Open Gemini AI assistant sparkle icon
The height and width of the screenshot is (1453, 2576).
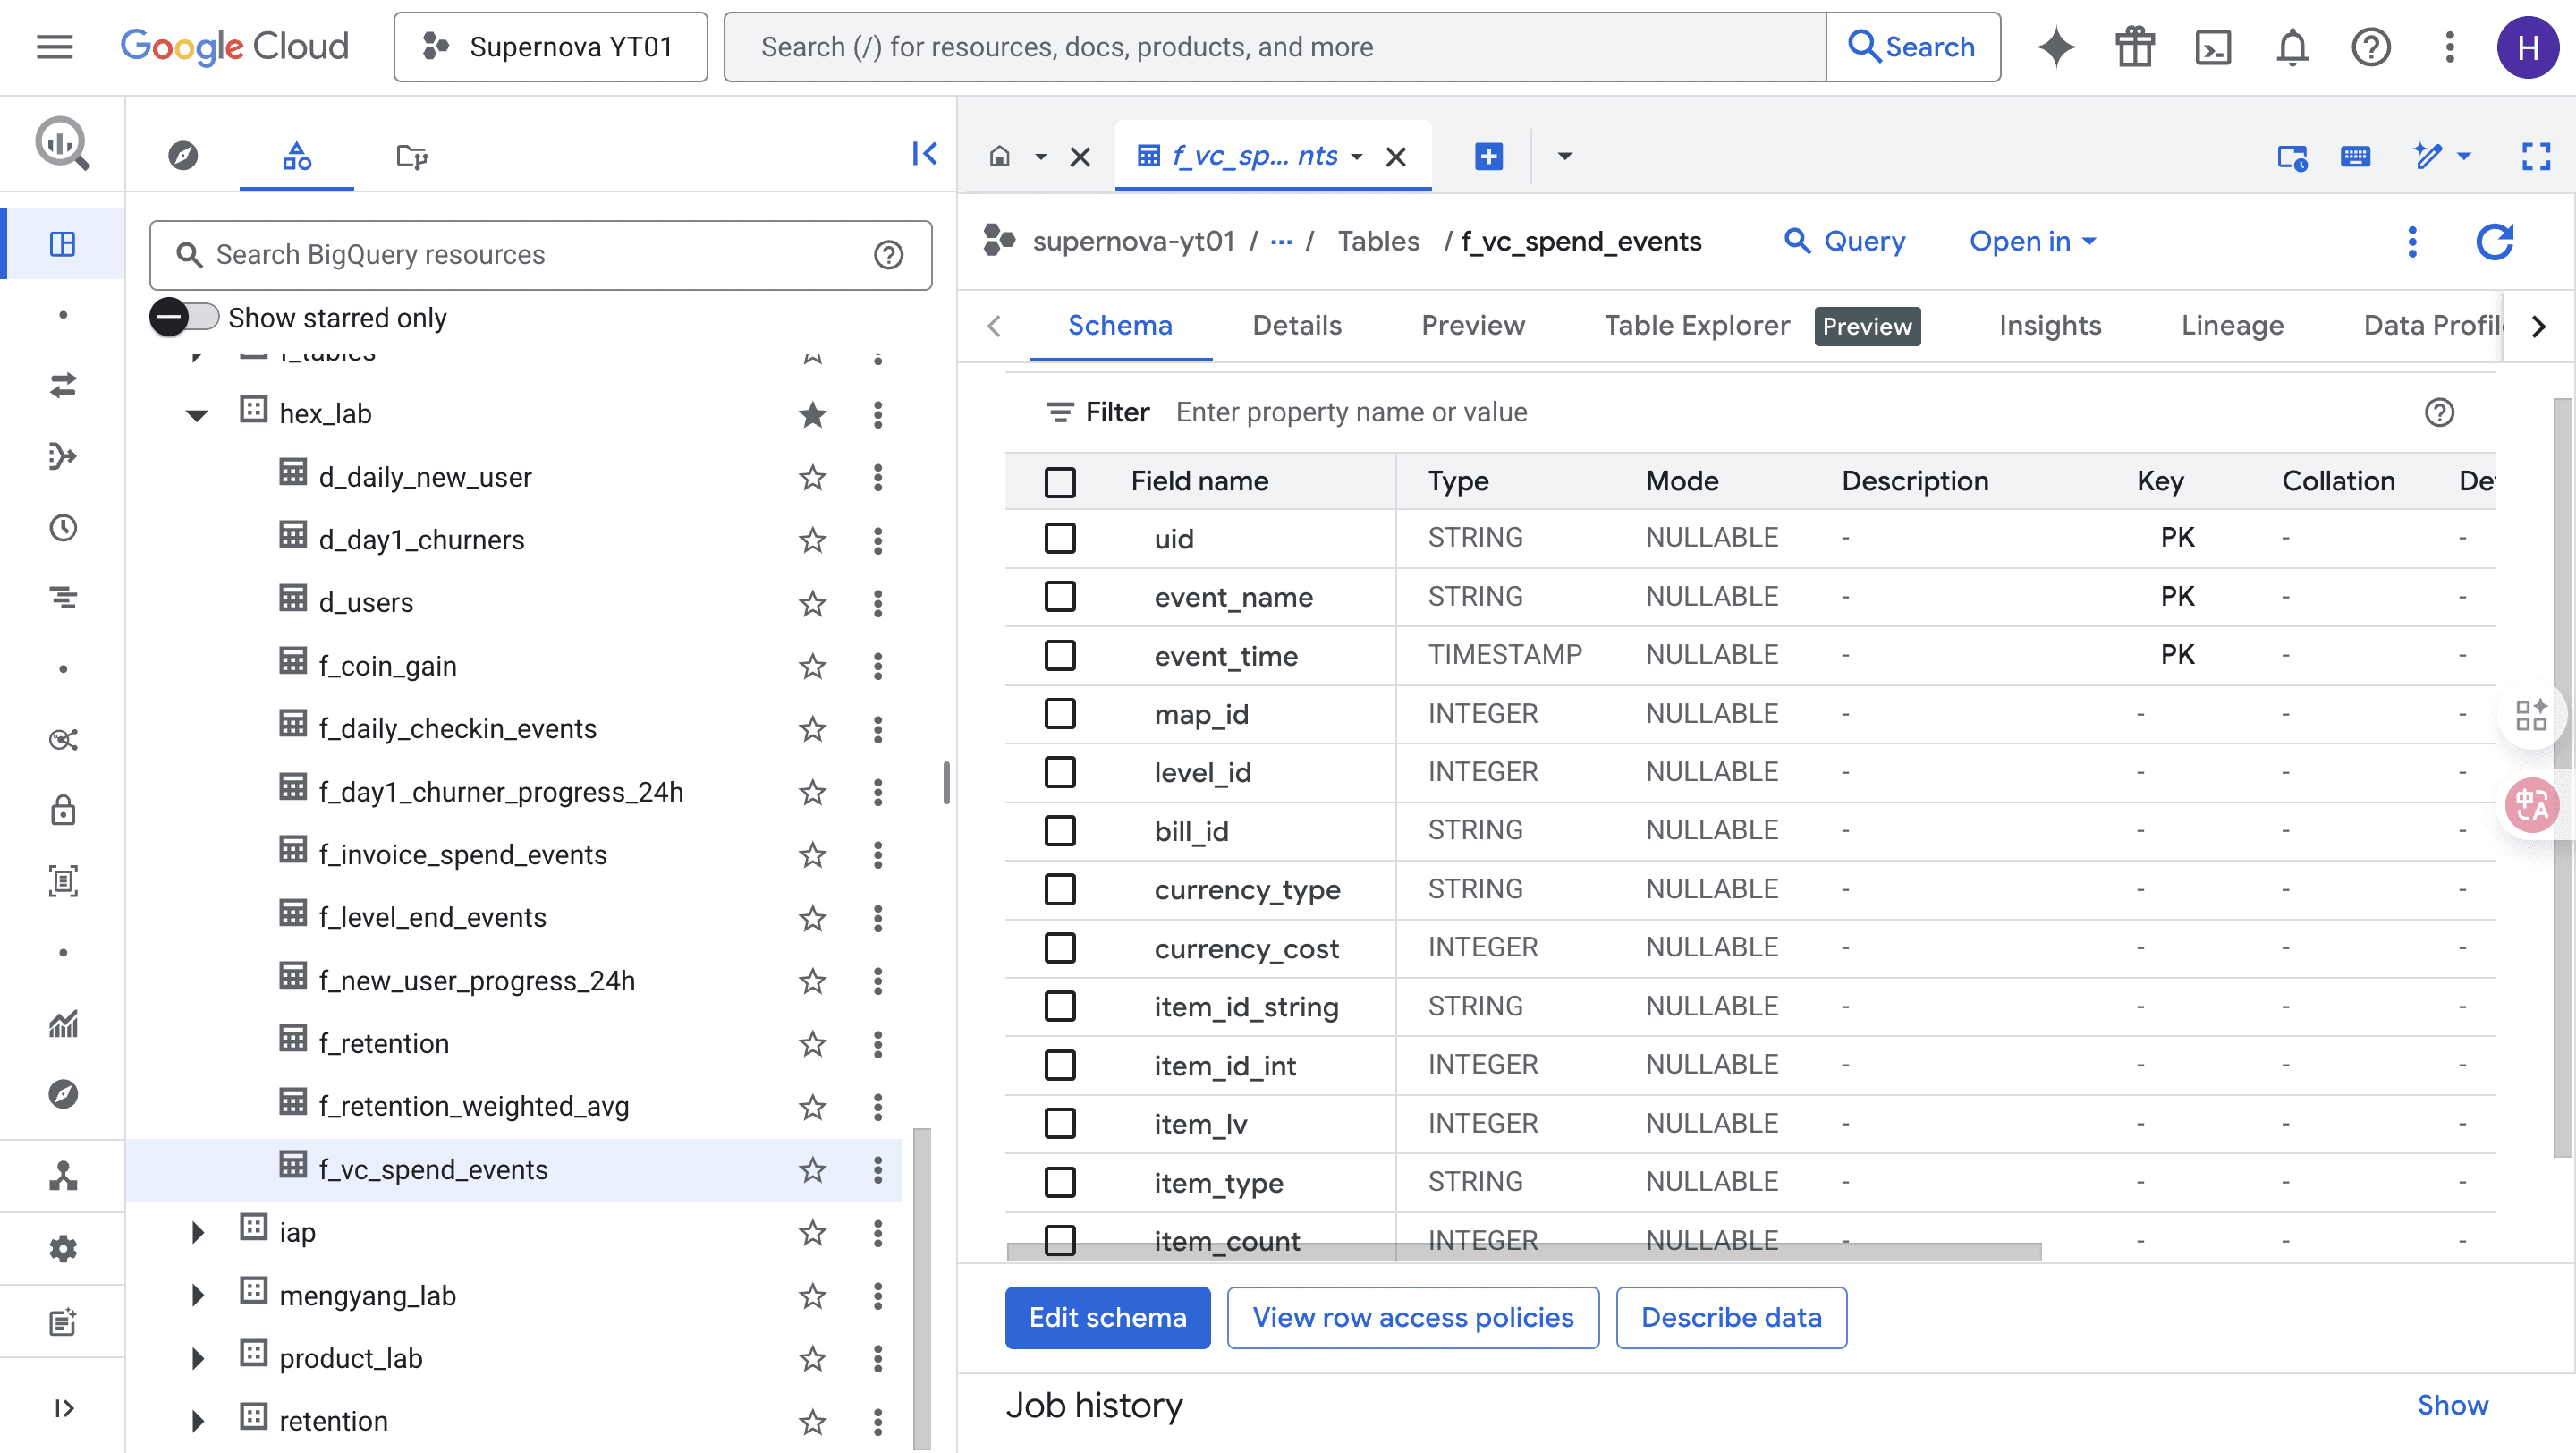pos(2056,47)
